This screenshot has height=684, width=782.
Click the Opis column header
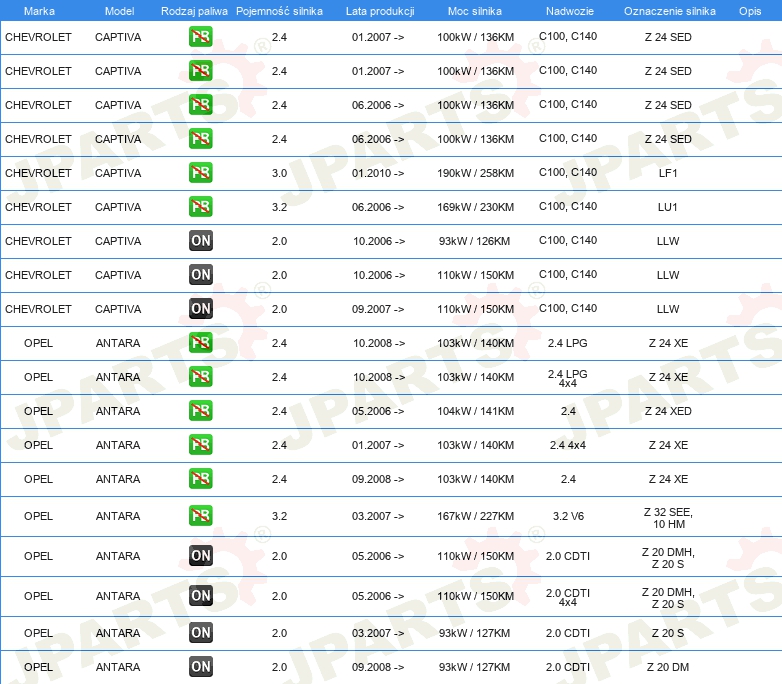(749, 10)
